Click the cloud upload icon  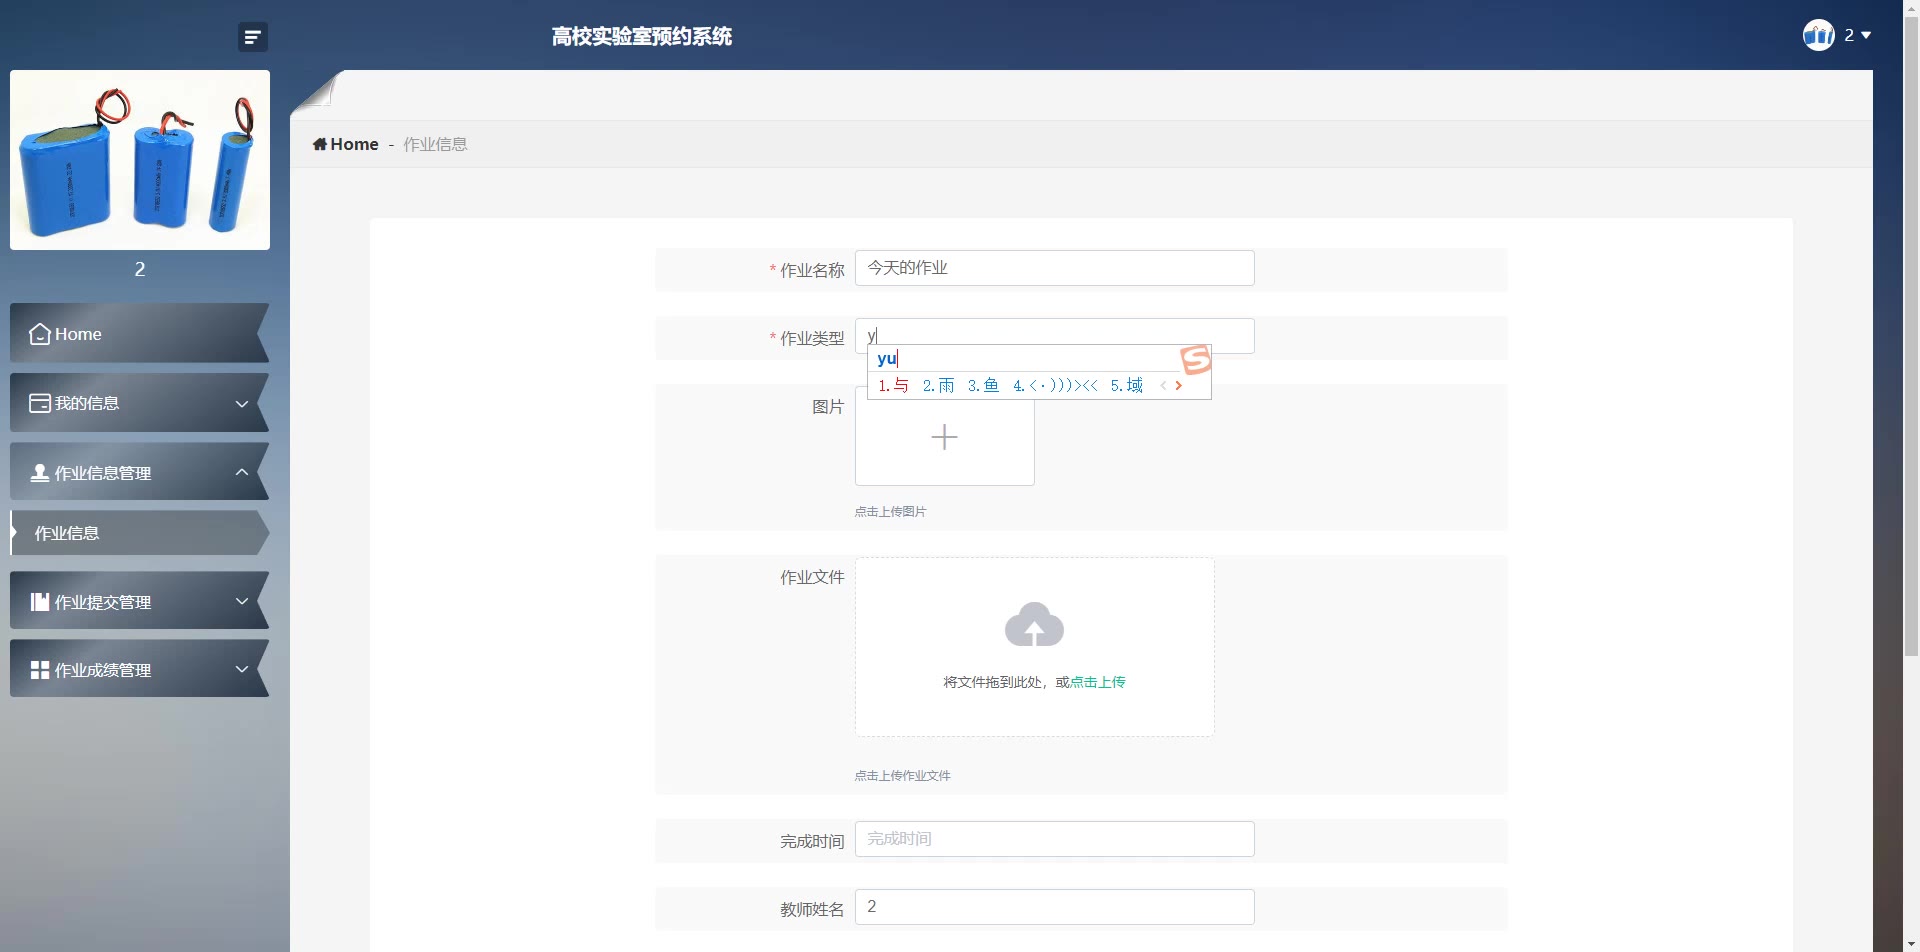coord(1034,625)
